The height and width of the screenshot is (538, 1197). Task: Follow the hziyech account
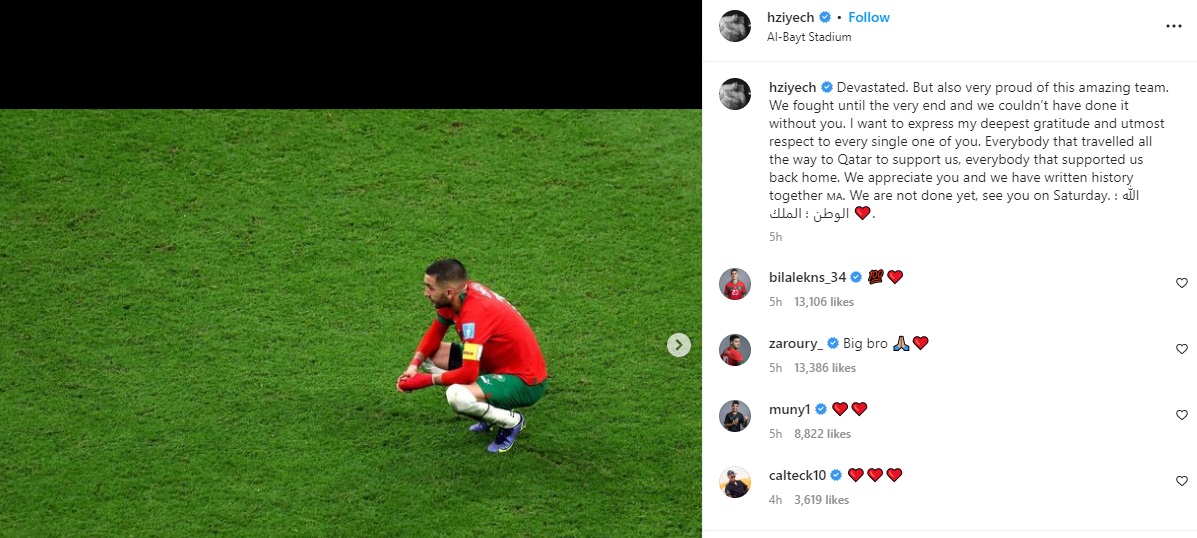(x=869, y=17)
